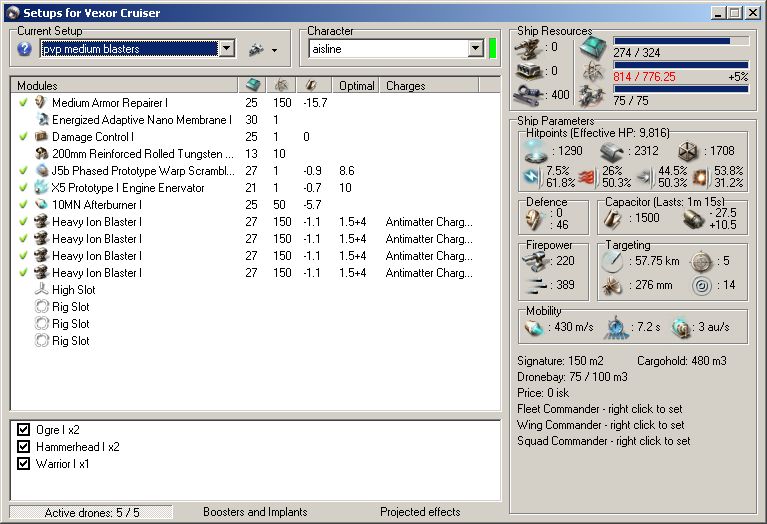The width and height of the screenshot is (767, 524).
Task: Toggle Medium Armor Repairer I active checkmark
Action: point(23,103)
